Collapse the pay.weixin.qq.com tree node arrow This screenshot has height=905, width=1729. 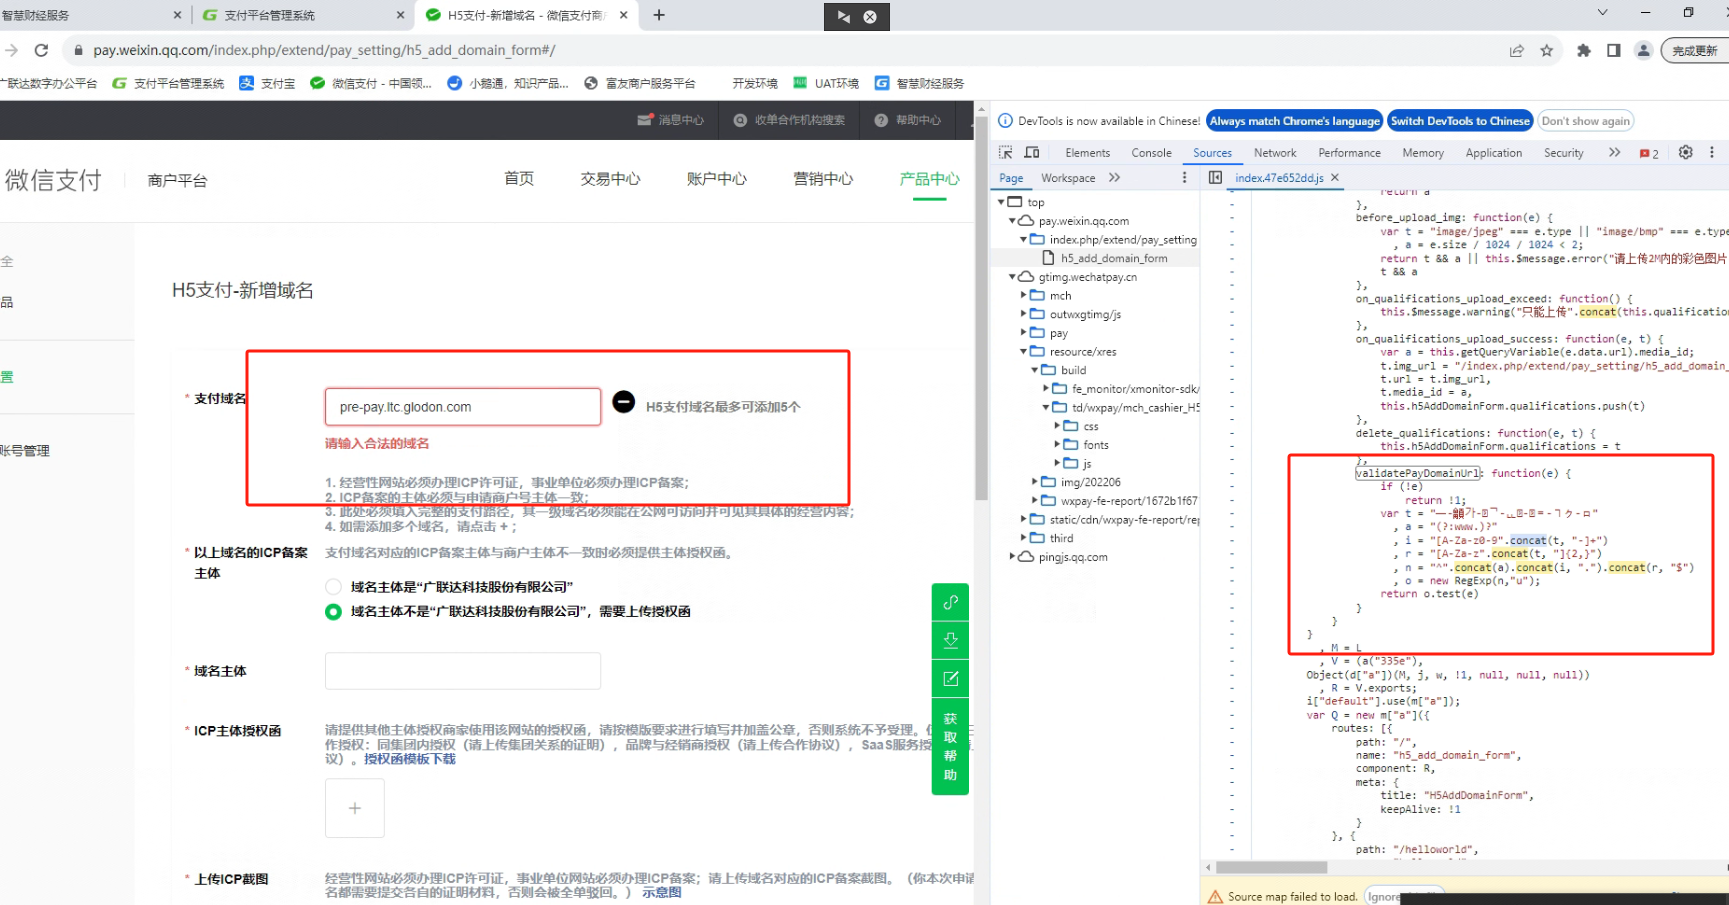[x=1013, y=221]
